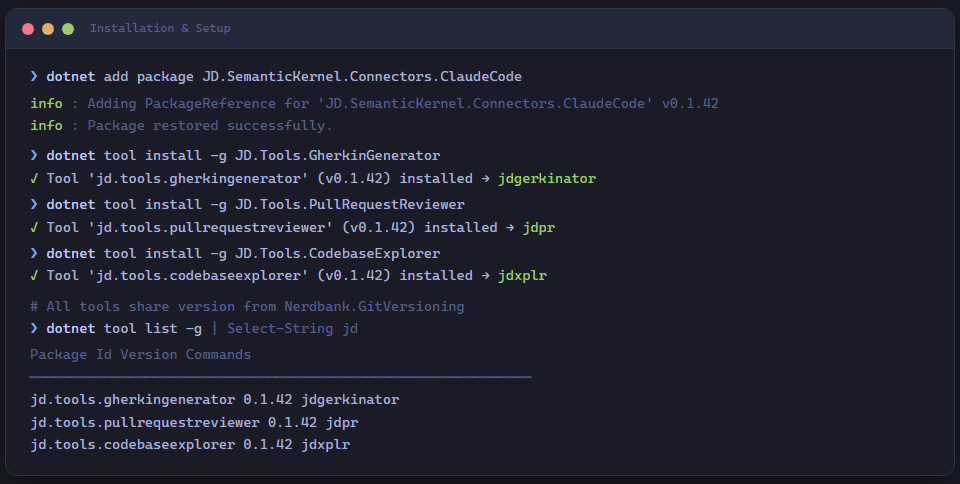
Task: Click the prompt chevron before 'dotnet add package'
Action: [x=34, y=76]
